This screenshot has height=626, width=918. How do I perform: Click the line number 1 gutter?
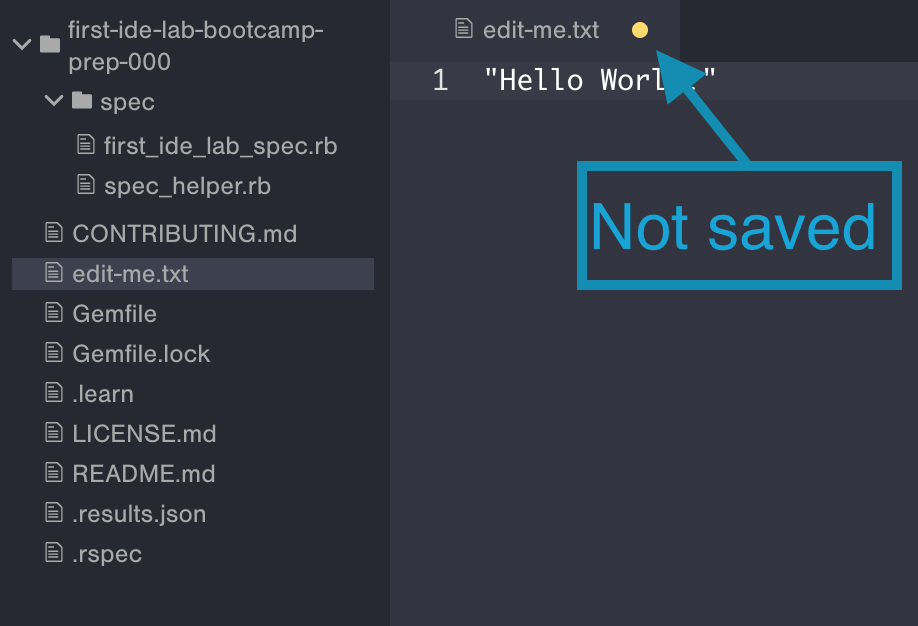click(x=440, y=80)
